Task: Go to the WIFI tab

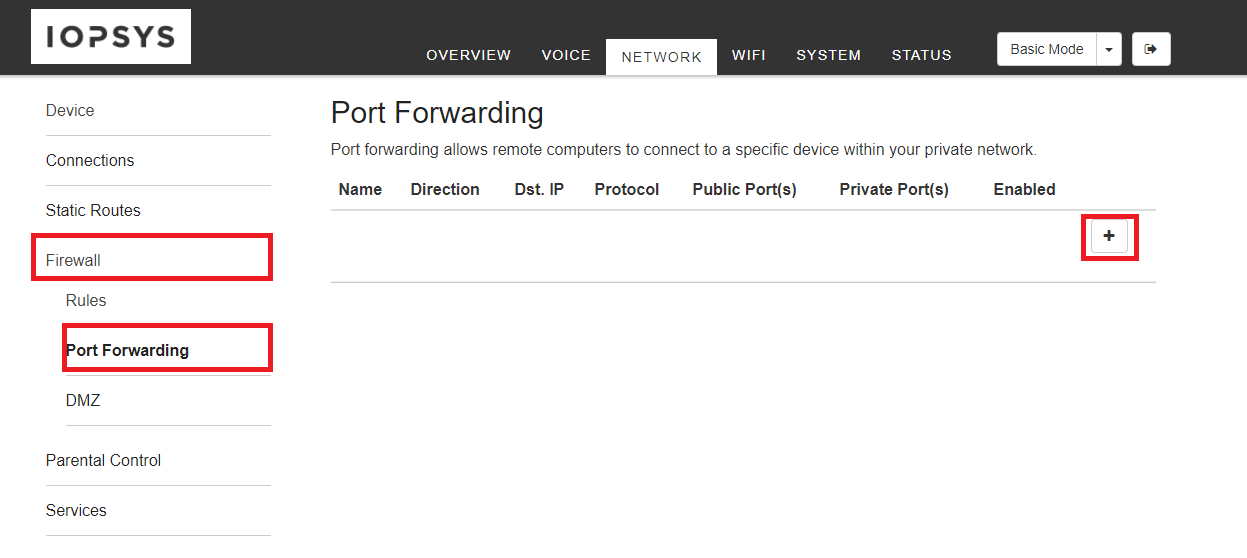Action: point(748,56)
